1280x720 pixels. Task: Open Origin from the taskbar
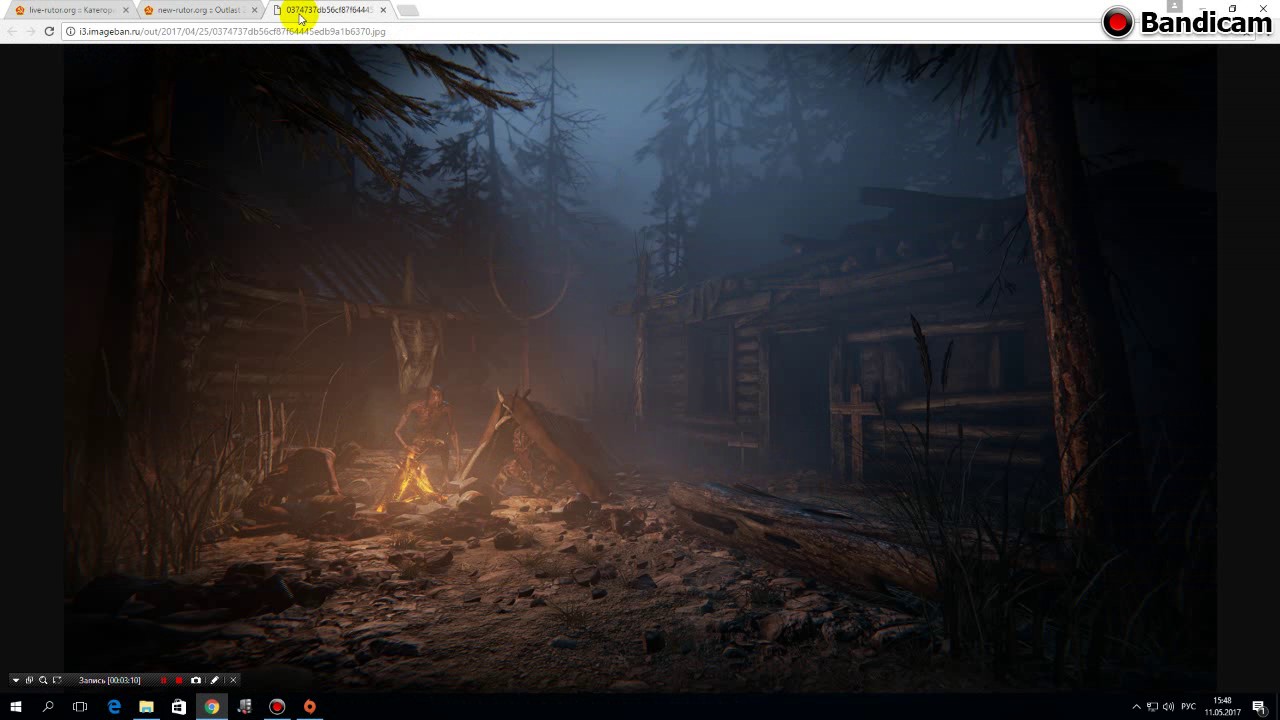(x=310, y=707)
